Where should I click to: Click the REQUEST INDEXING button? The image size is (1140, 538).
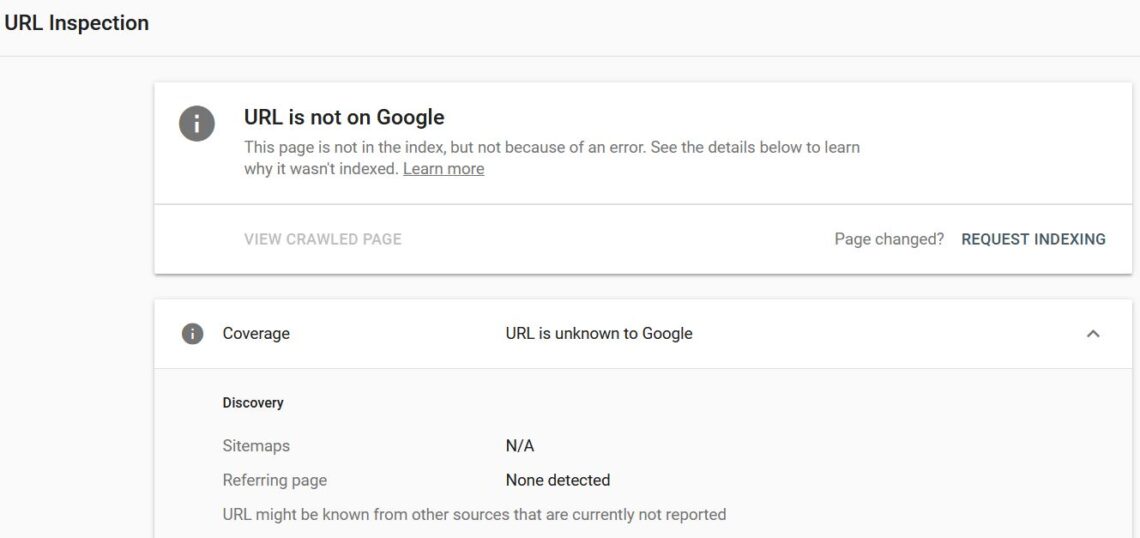point(1033,239)
